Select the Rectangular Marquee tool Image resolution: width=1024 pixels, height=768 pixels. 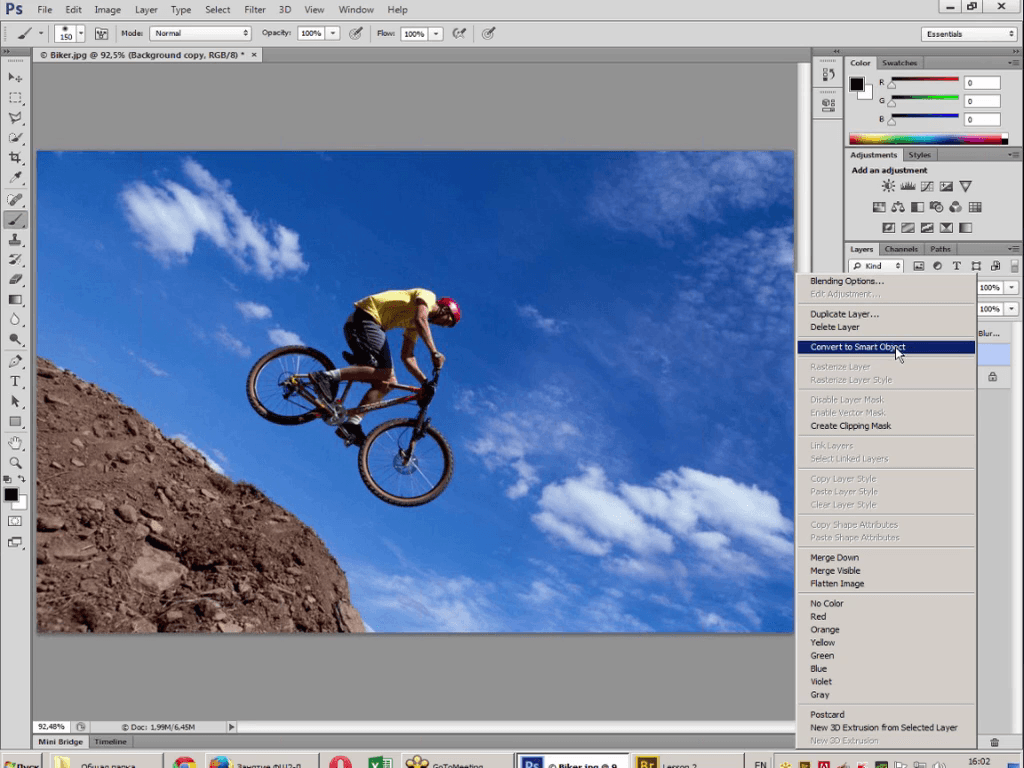point(15,97)
